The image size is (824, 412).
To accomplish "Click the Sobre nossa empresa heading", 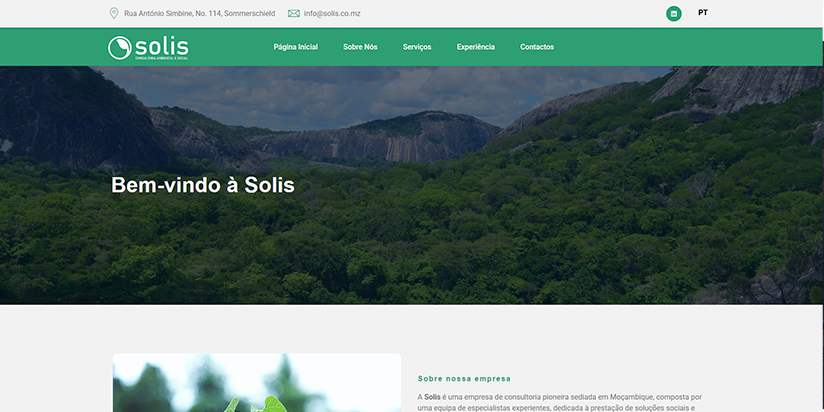I will point(464,378).
